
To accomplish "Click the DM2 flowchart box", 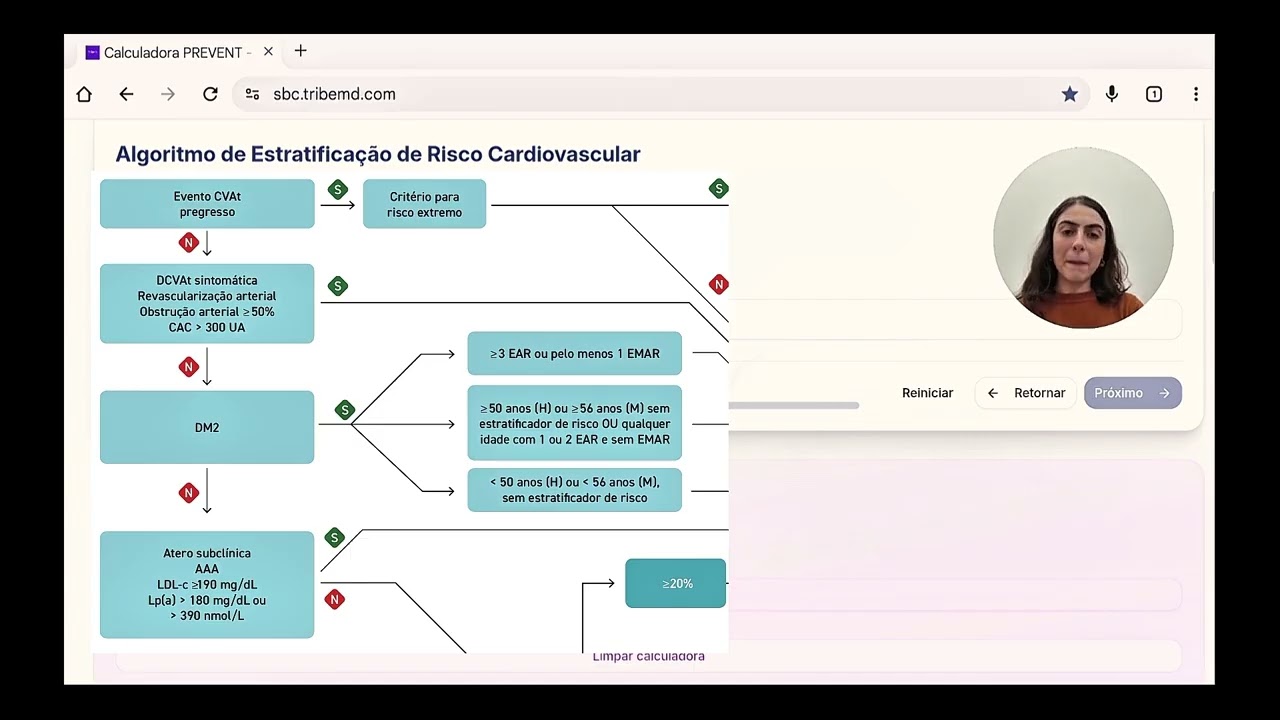I will pyautogui.click(x=207, y=427).
